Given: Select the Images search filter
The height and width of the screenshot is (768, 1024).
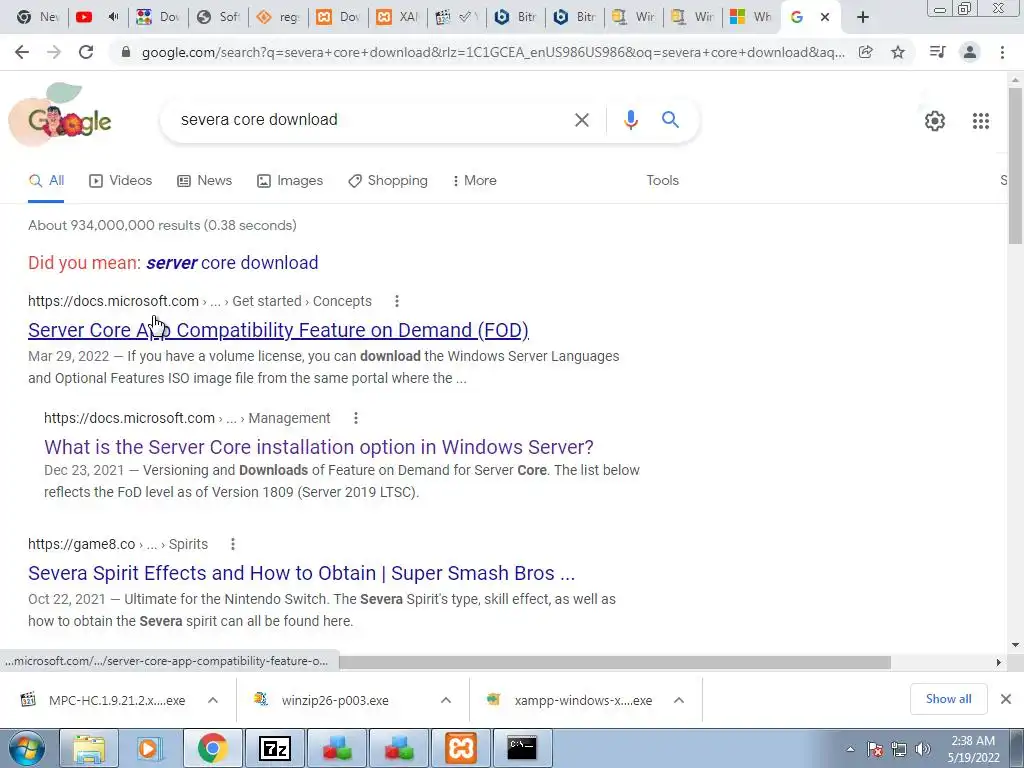Looking at the screenshot, I should point(290,180).
